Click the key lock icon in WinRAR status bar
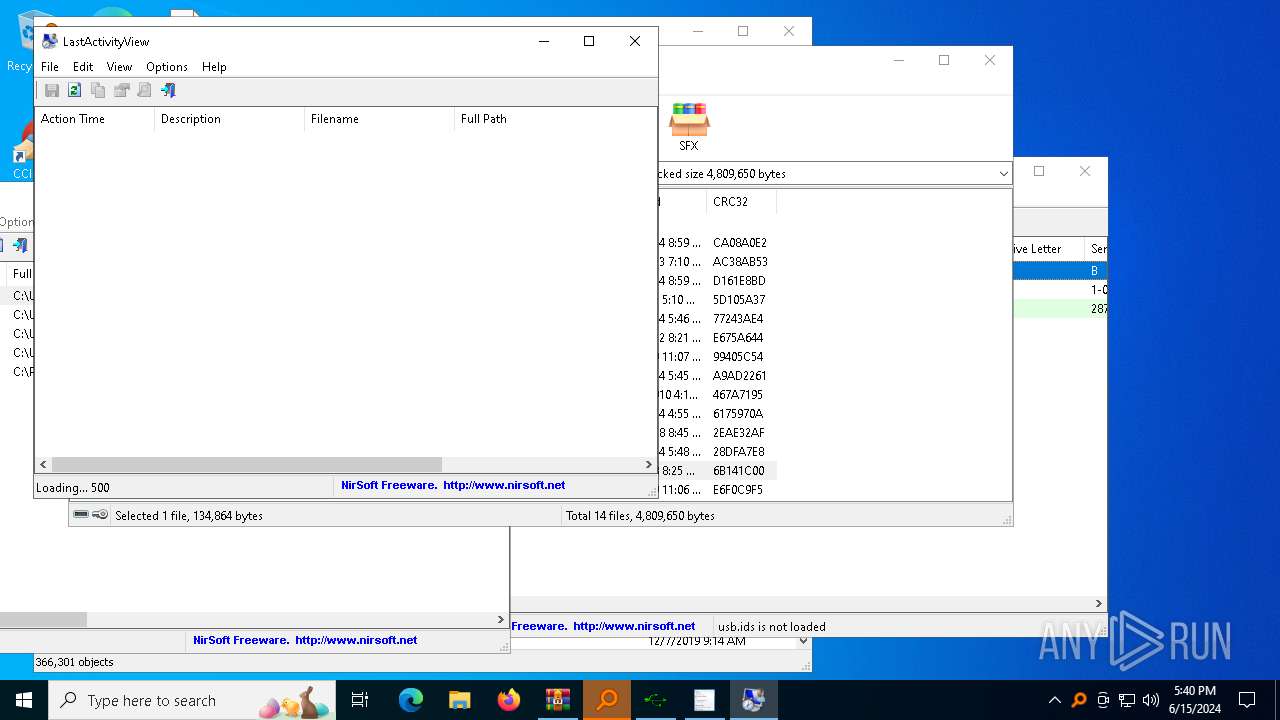 [x=100, y=515]
